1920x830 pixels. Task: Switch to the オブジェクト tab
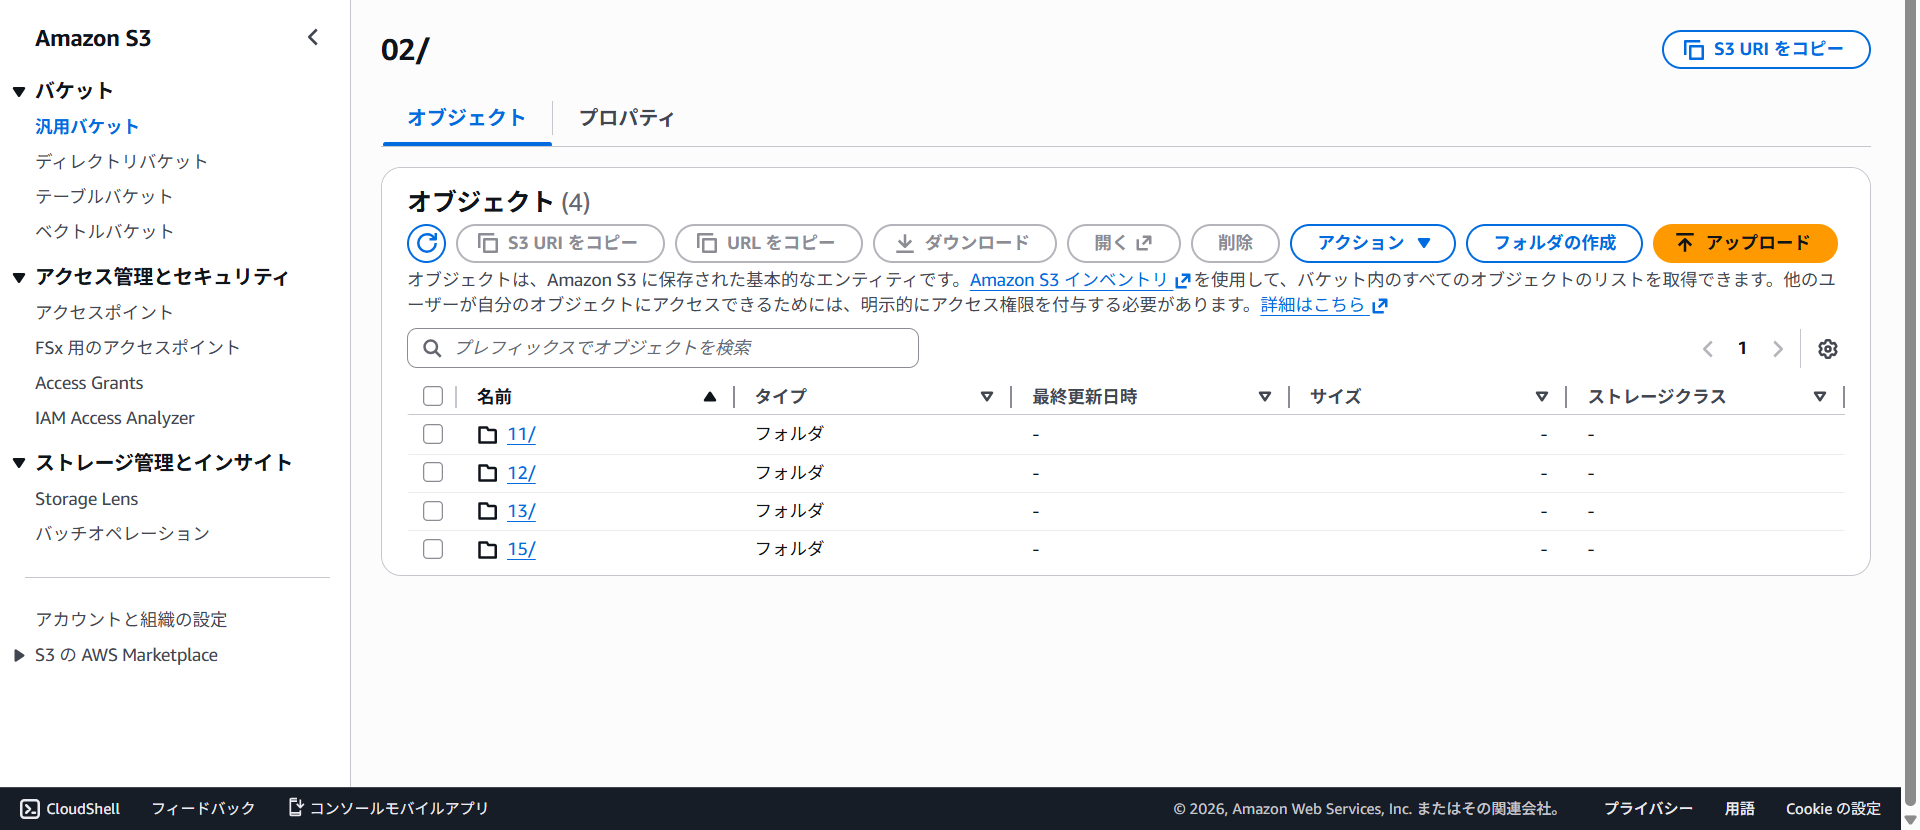[x=467, y=118]
